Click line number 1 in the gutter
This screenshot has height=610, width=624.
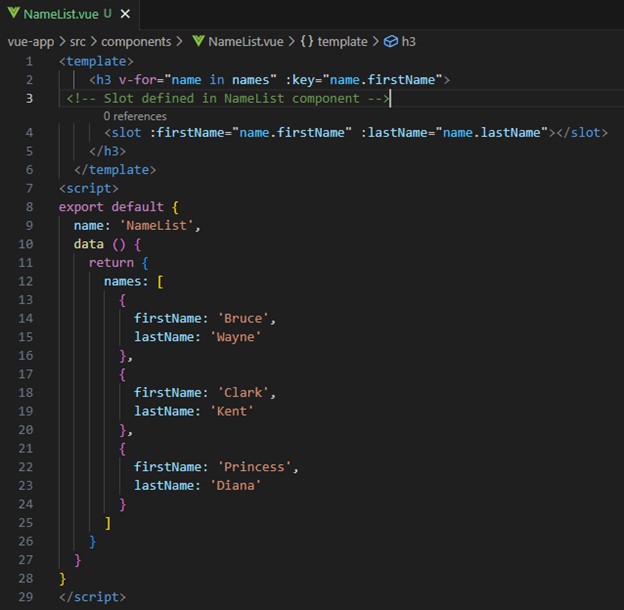[x=29, y=61]
